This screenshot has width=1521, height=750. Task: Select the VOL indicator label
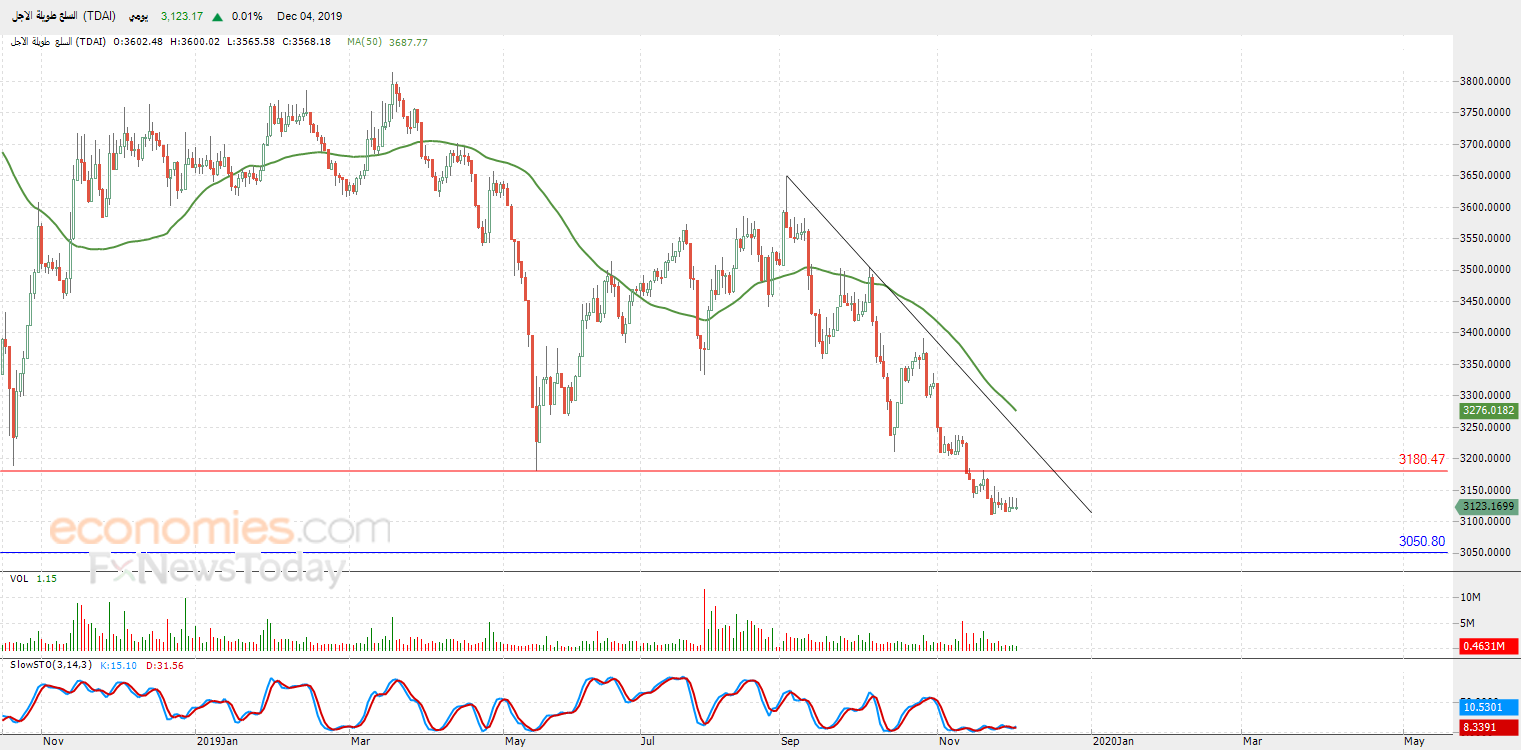click(19, 578)
